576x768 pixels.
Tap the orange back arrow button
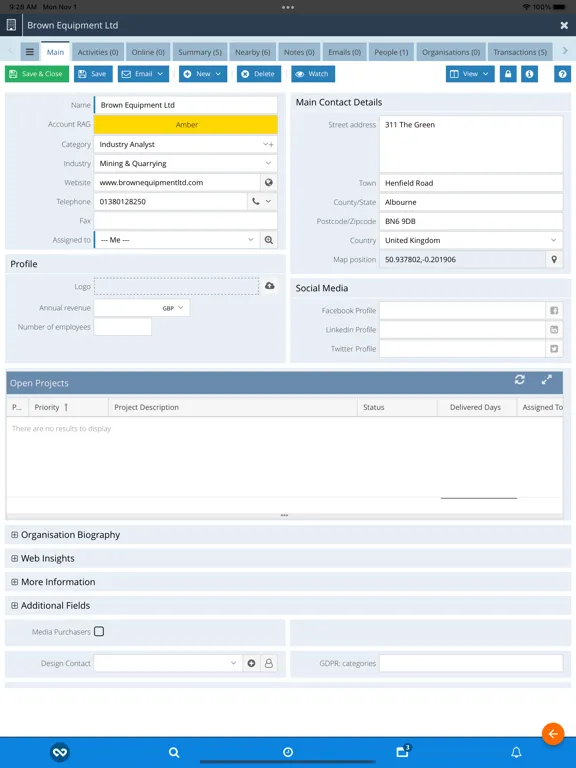(553, 734)
